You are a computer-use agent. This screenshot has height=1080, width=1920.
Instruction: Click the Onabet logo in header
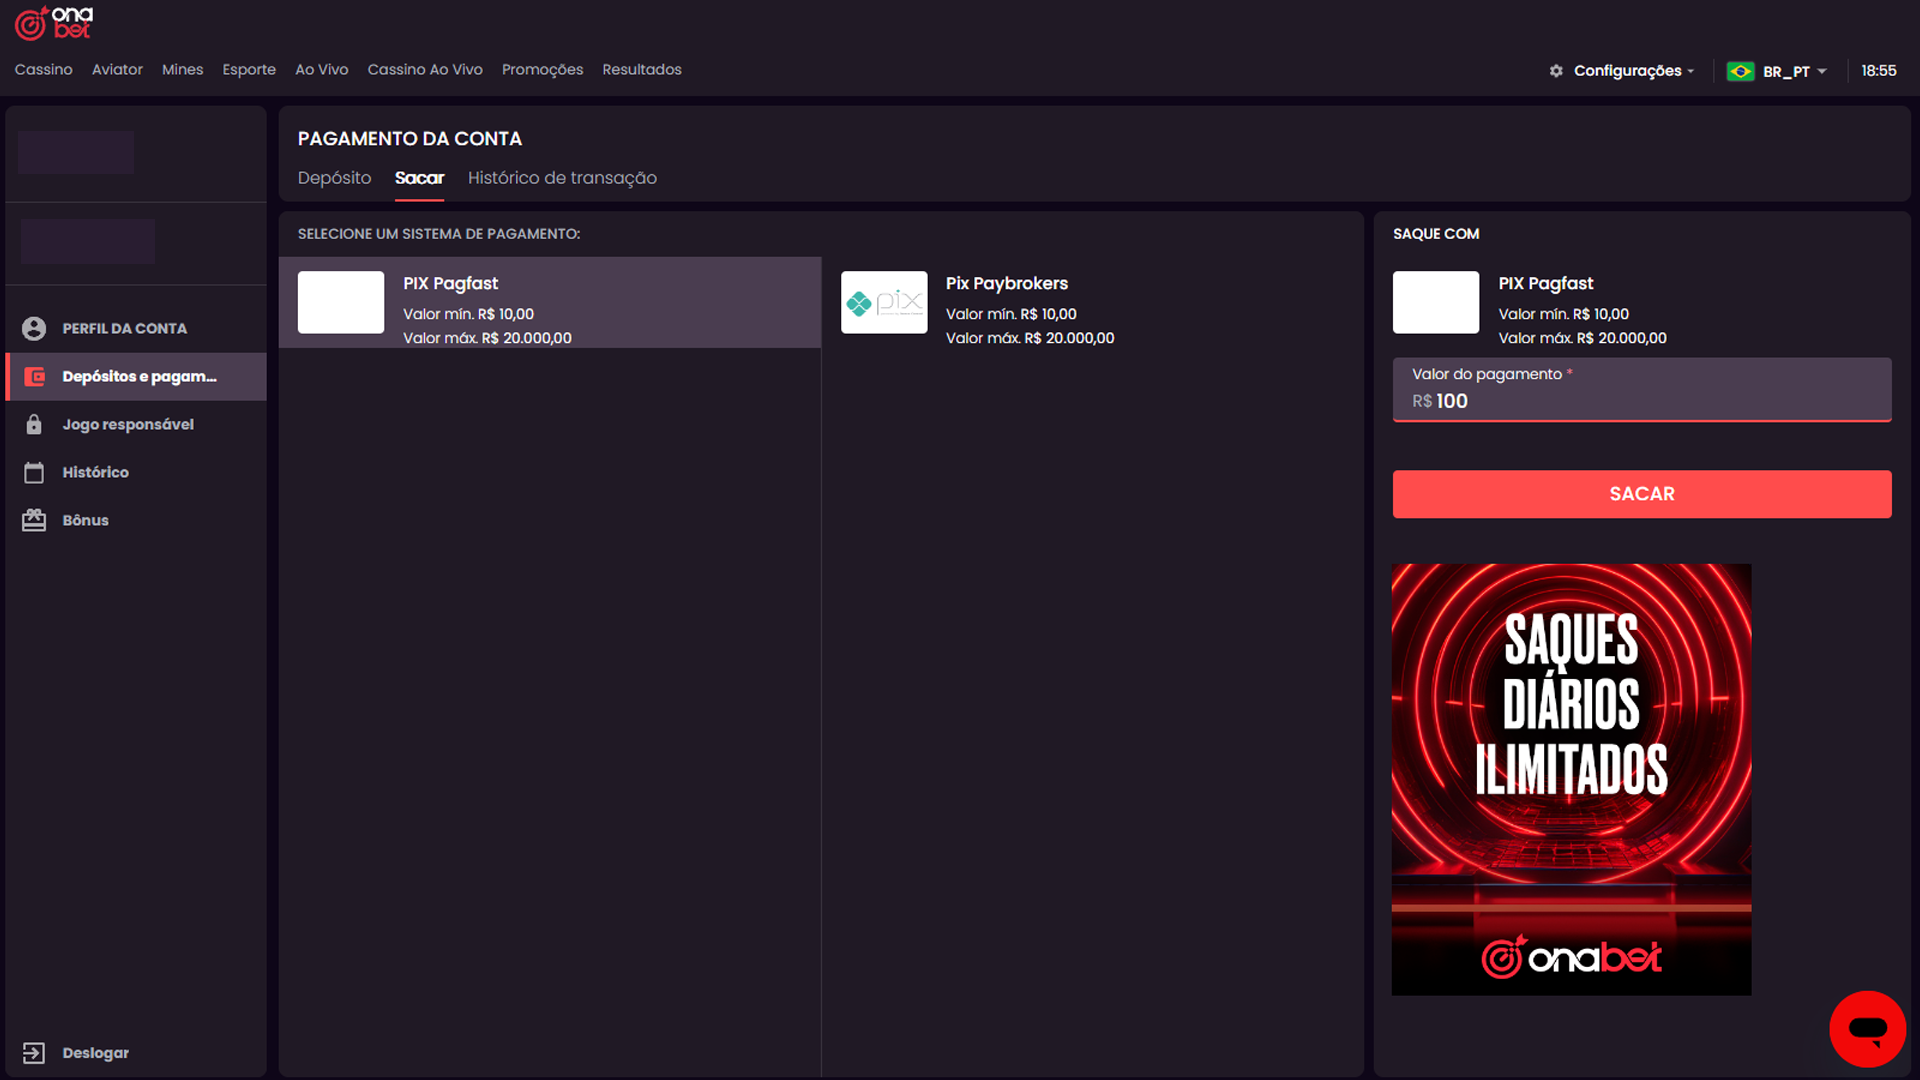pyautogui.click(x=54, y=23)
